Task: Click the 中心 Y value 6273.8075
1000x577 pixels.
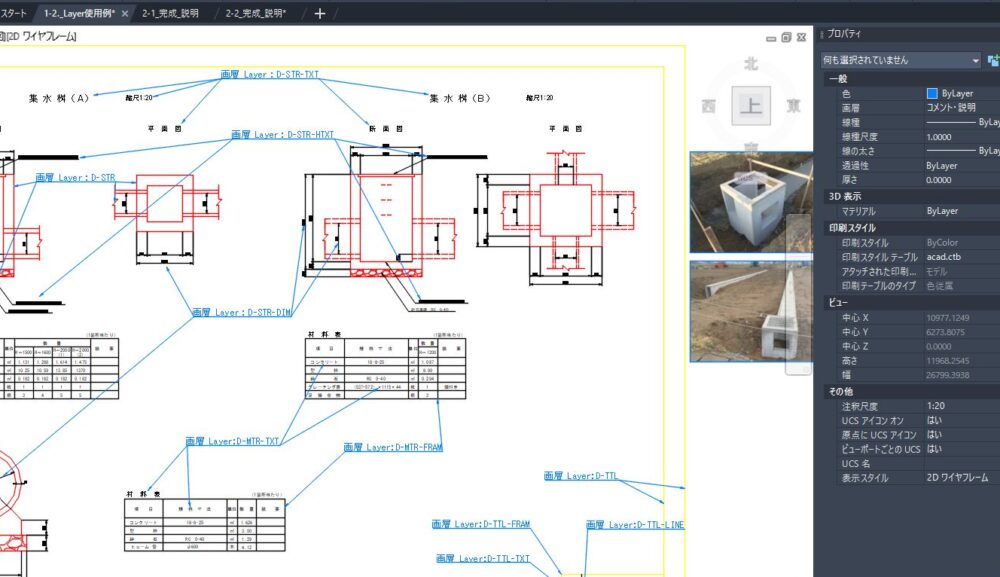Action: pos(945,332)
